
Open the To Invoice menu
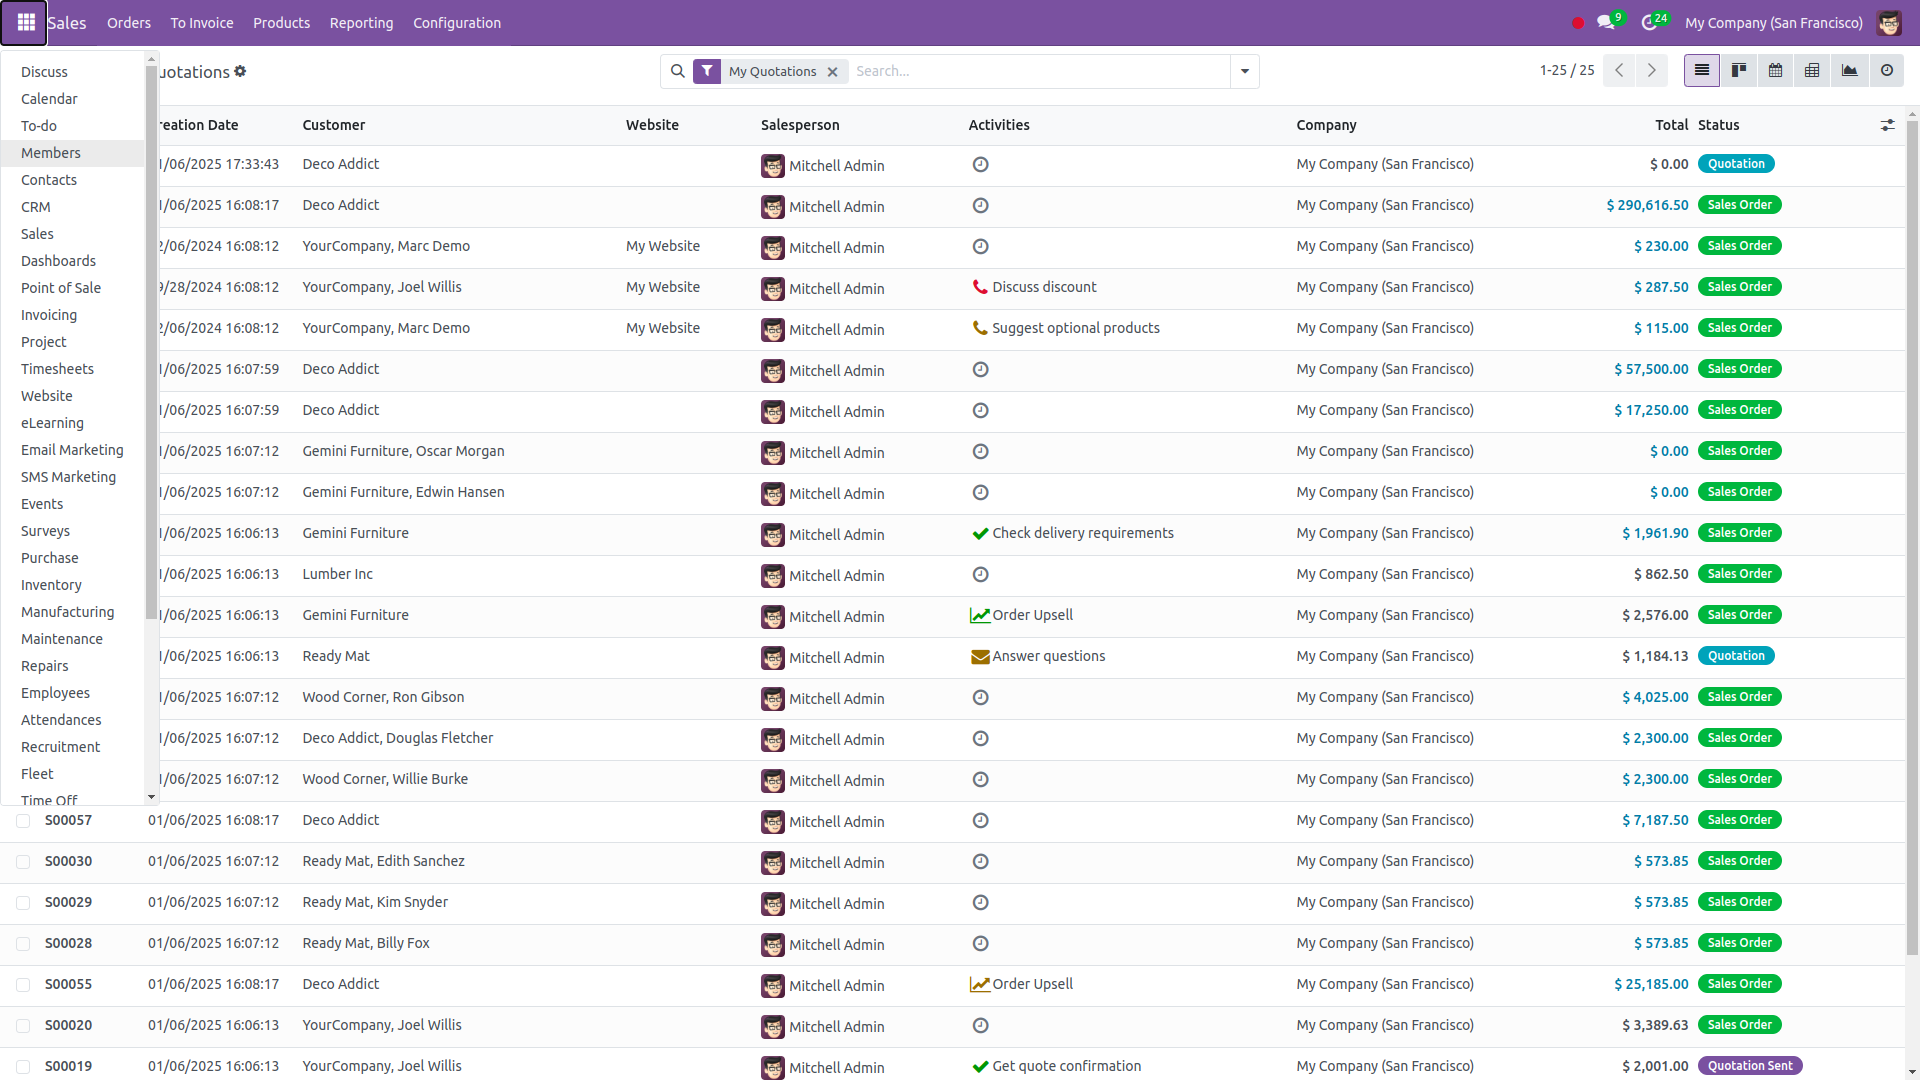pos(202,22)
